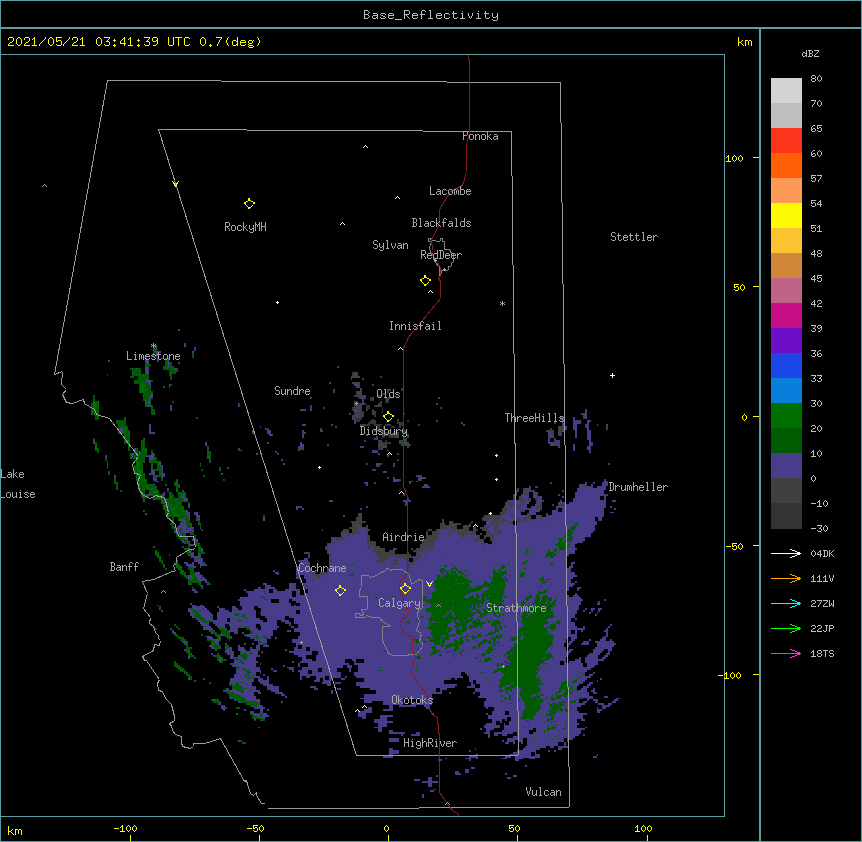The image size is (862, 842).
Task: Click the Vulcan label
Action: pyautogui.click(x=543, y=792)
